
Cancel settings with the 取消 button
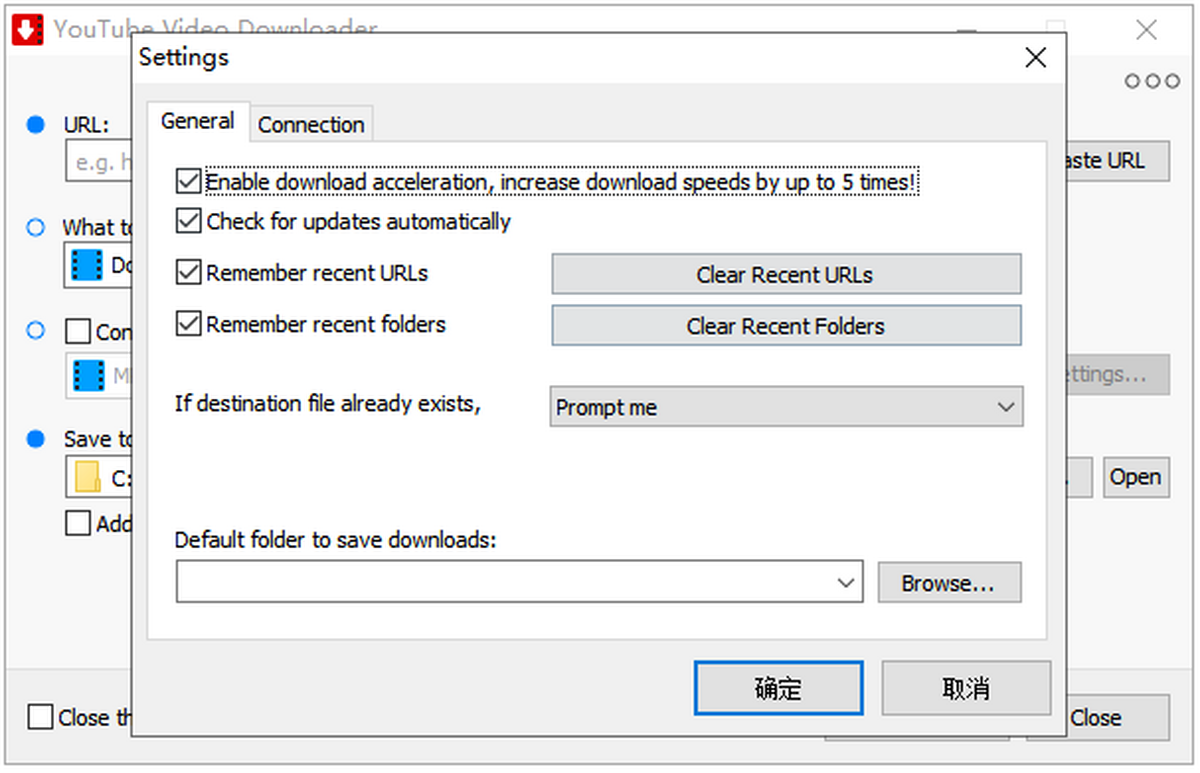[x=966, y=688]
